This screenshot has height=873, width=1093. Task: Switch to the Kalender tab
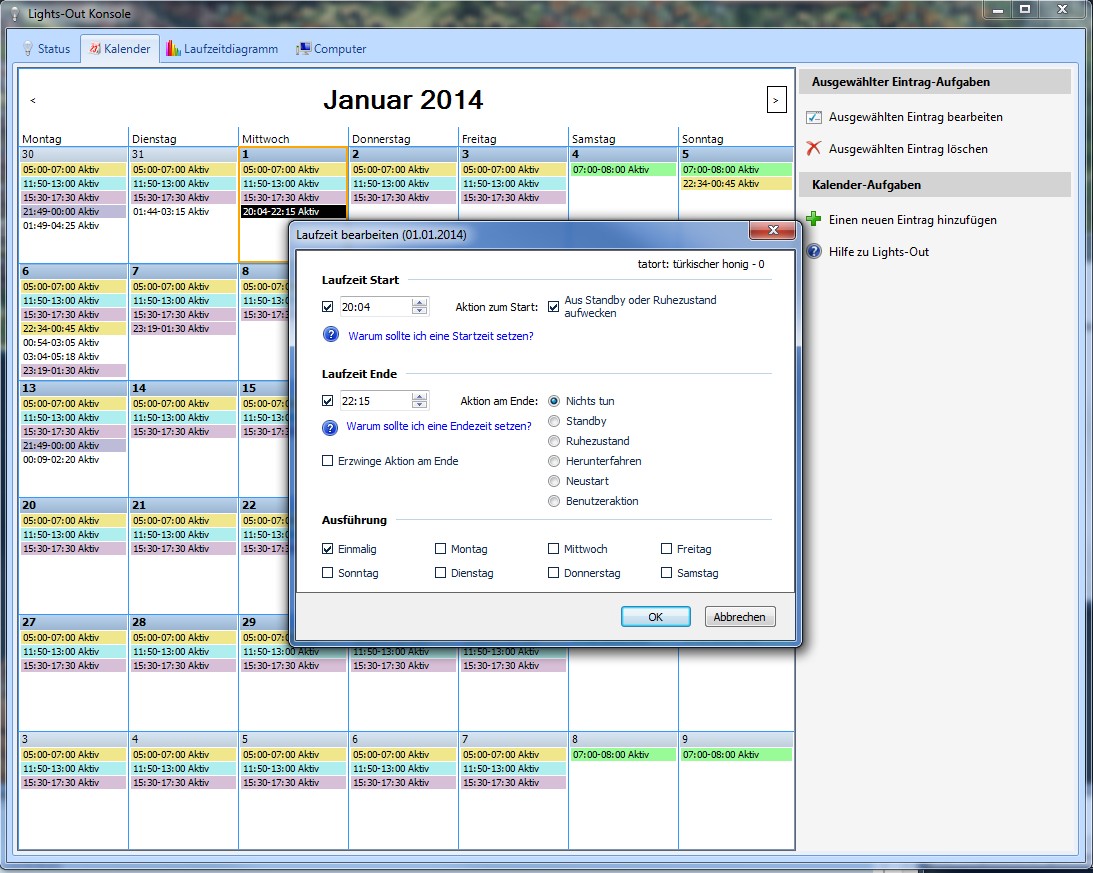click(x=119, y=47)
